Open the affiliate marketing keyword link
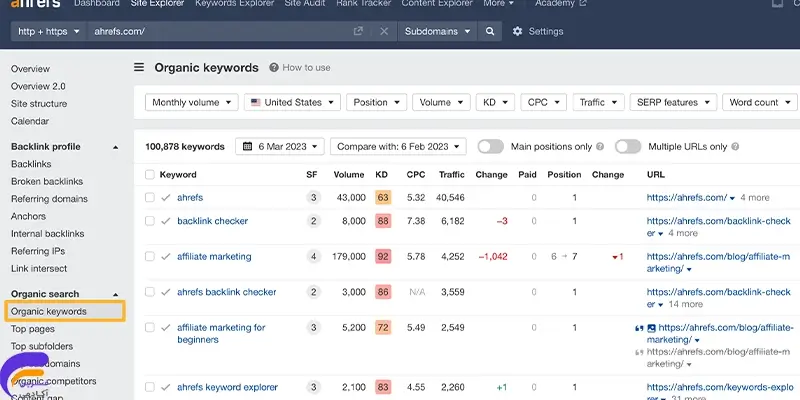 [x=214, y=257]
